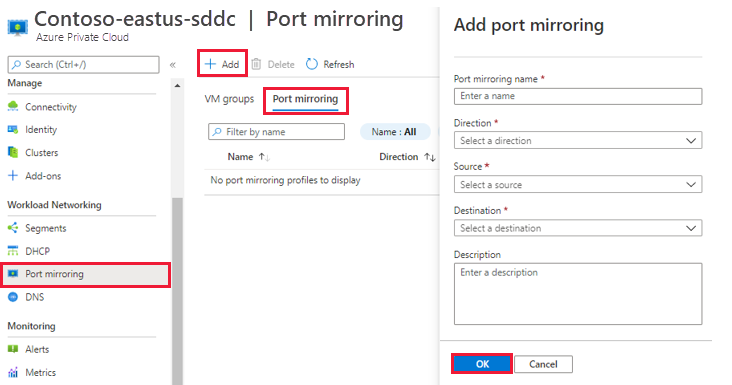732x385 pixels.
Task: Open the Select a destination dropdown
Action: (578, 228)
